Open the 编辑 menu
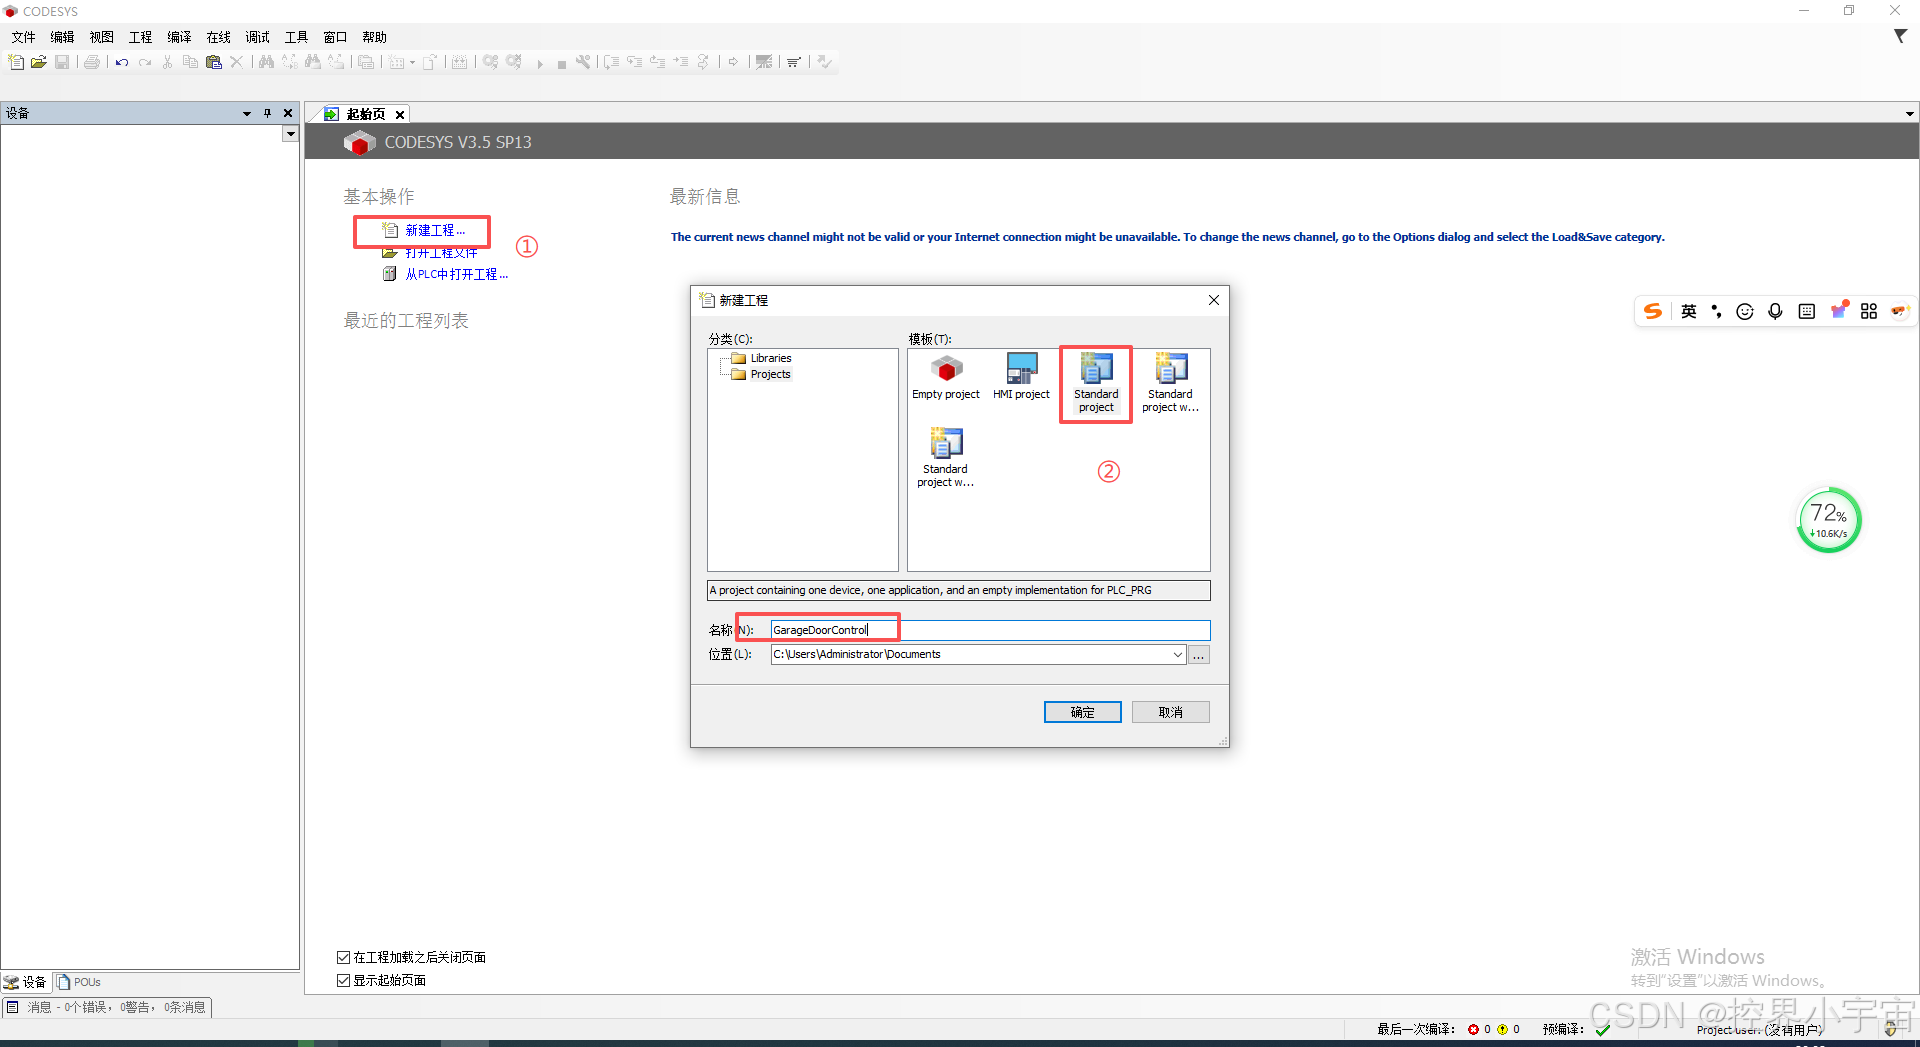1920x1047 pixels. pos(62,37)
